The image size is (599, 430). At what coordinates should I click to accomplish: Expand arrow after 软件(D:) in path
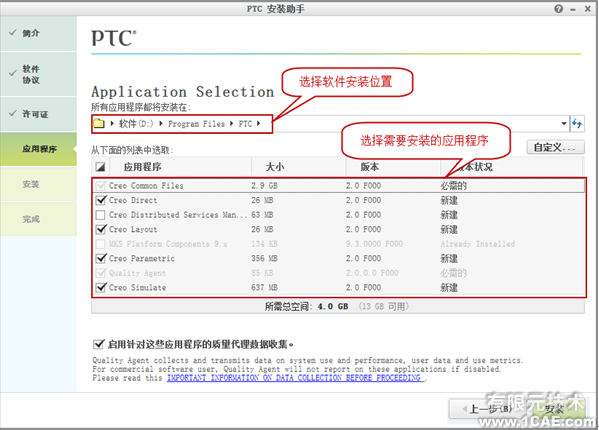(x=161, y=123)
